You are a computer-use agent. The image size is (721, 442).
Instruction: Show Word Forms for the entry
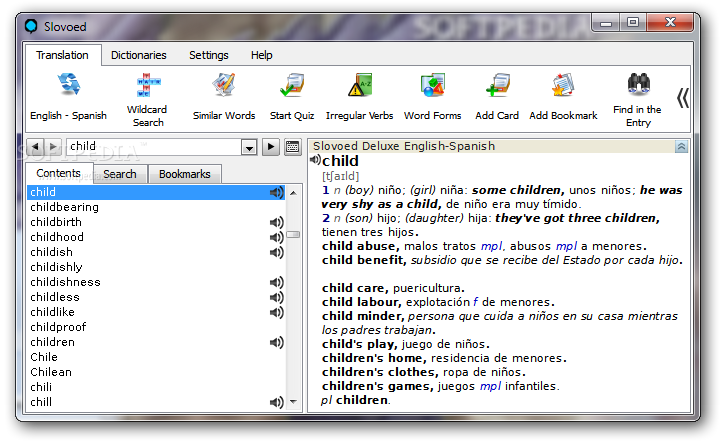(x=432, y=96)
